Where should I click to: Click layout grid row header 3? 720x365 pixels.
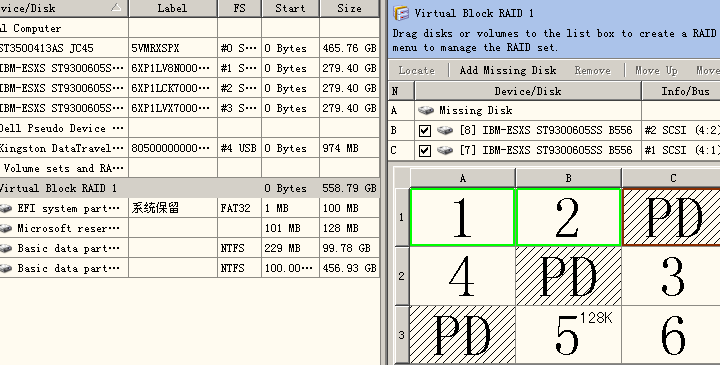pos(402,335)
